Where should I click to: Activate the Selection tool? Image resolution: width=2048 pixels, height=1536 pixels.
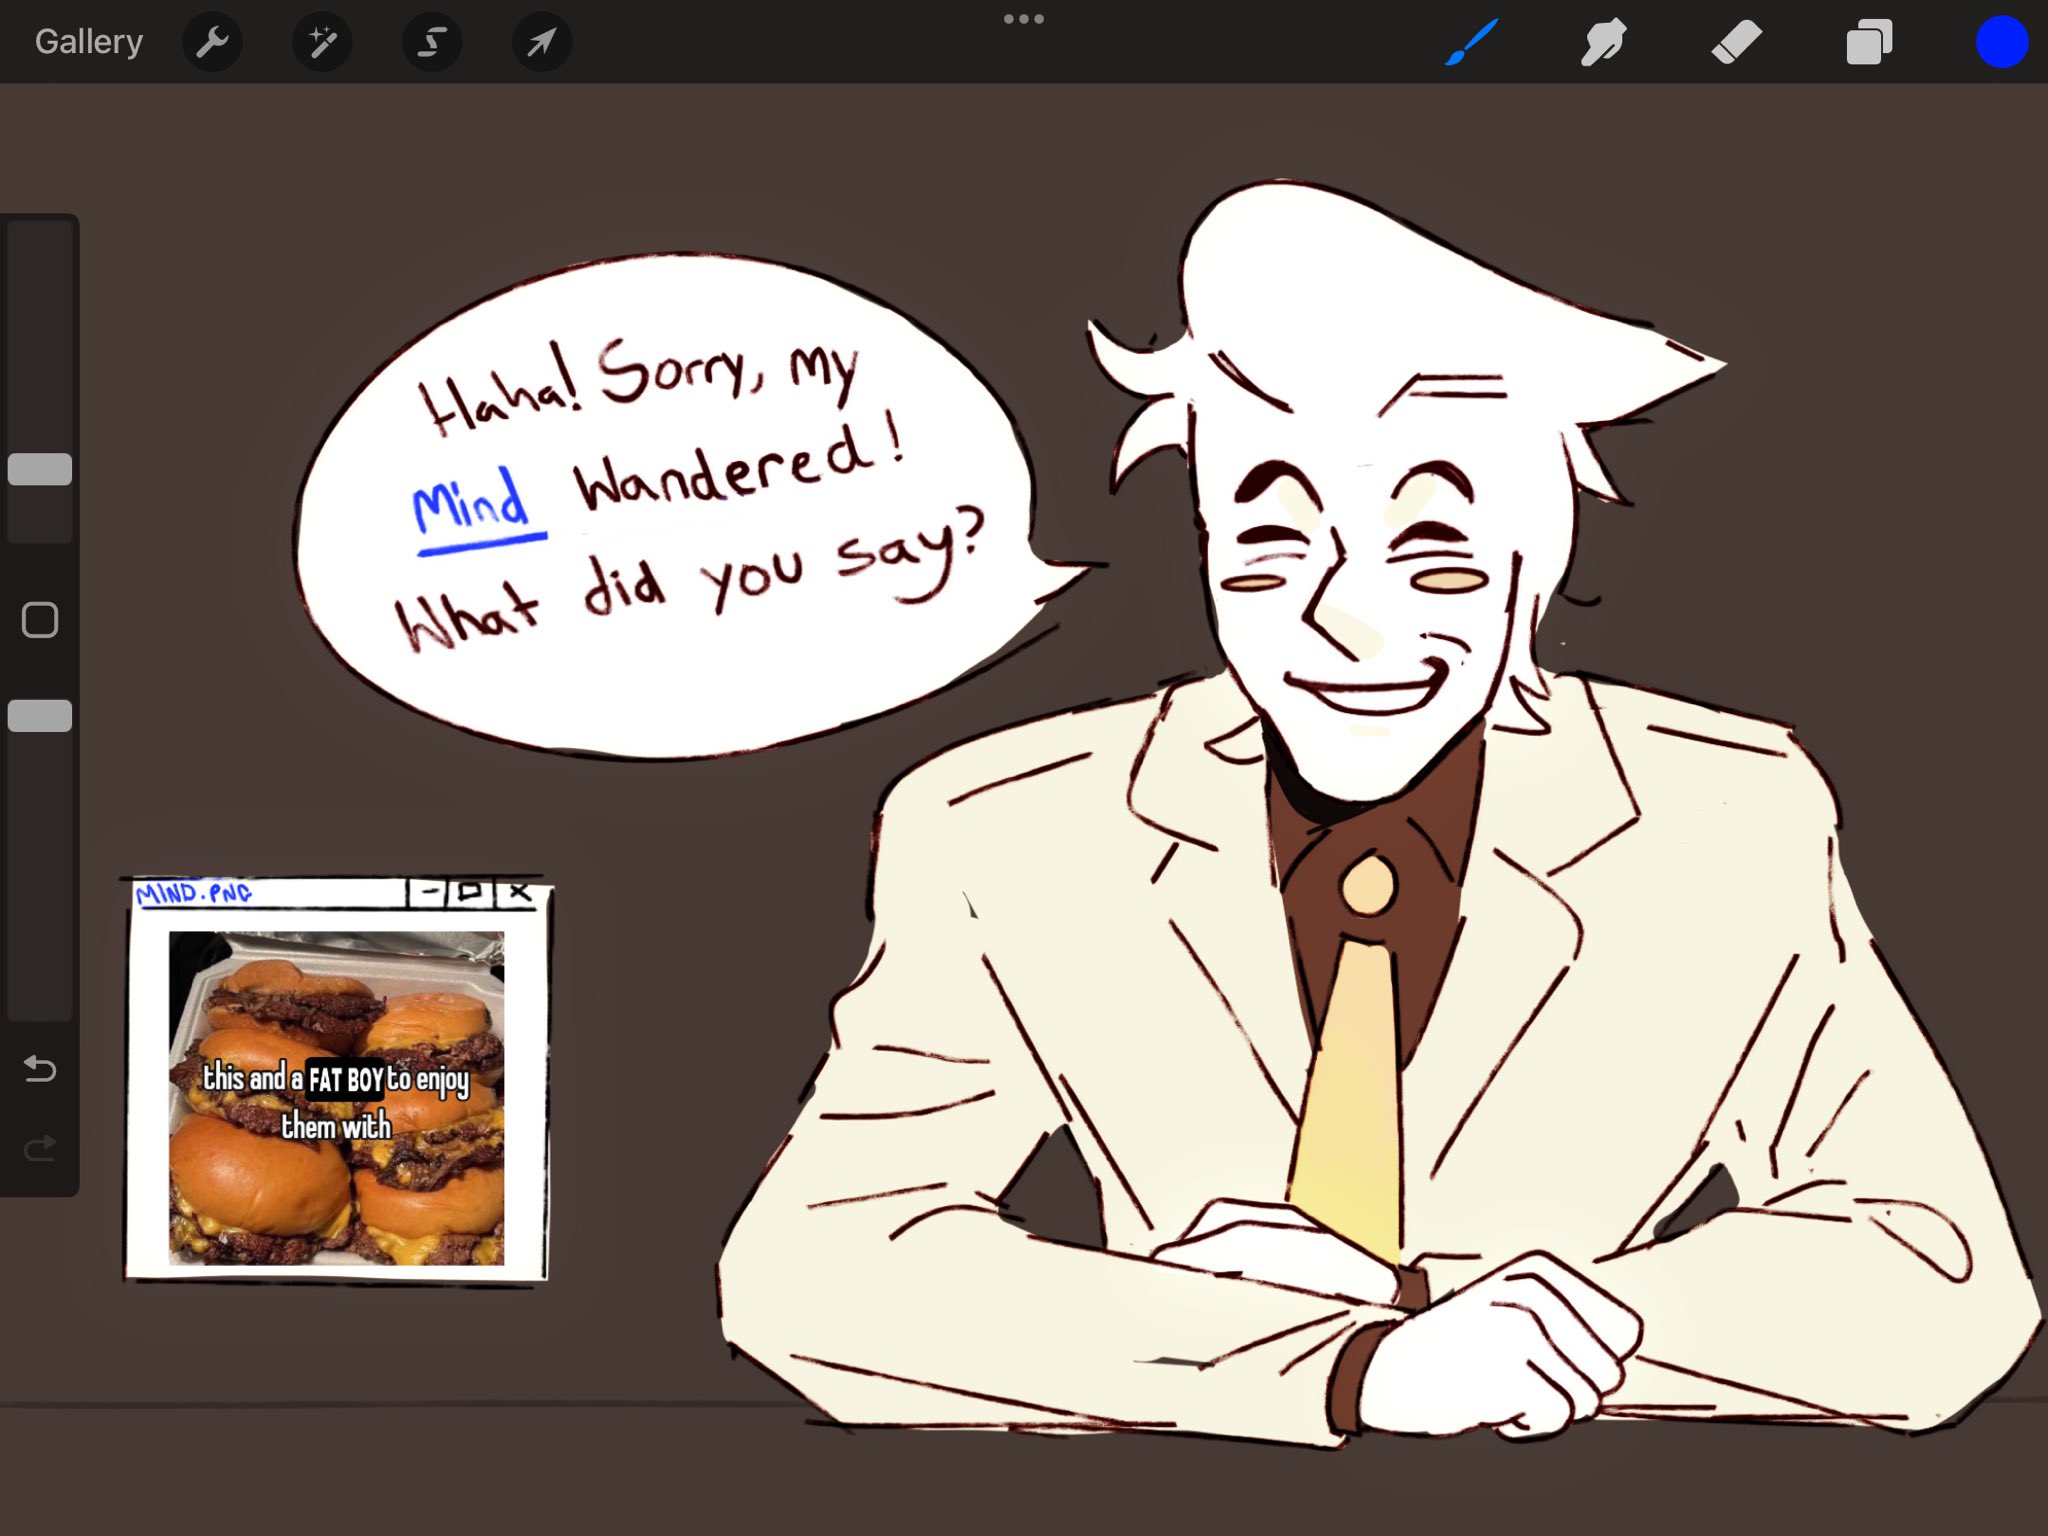pos(432,42)
